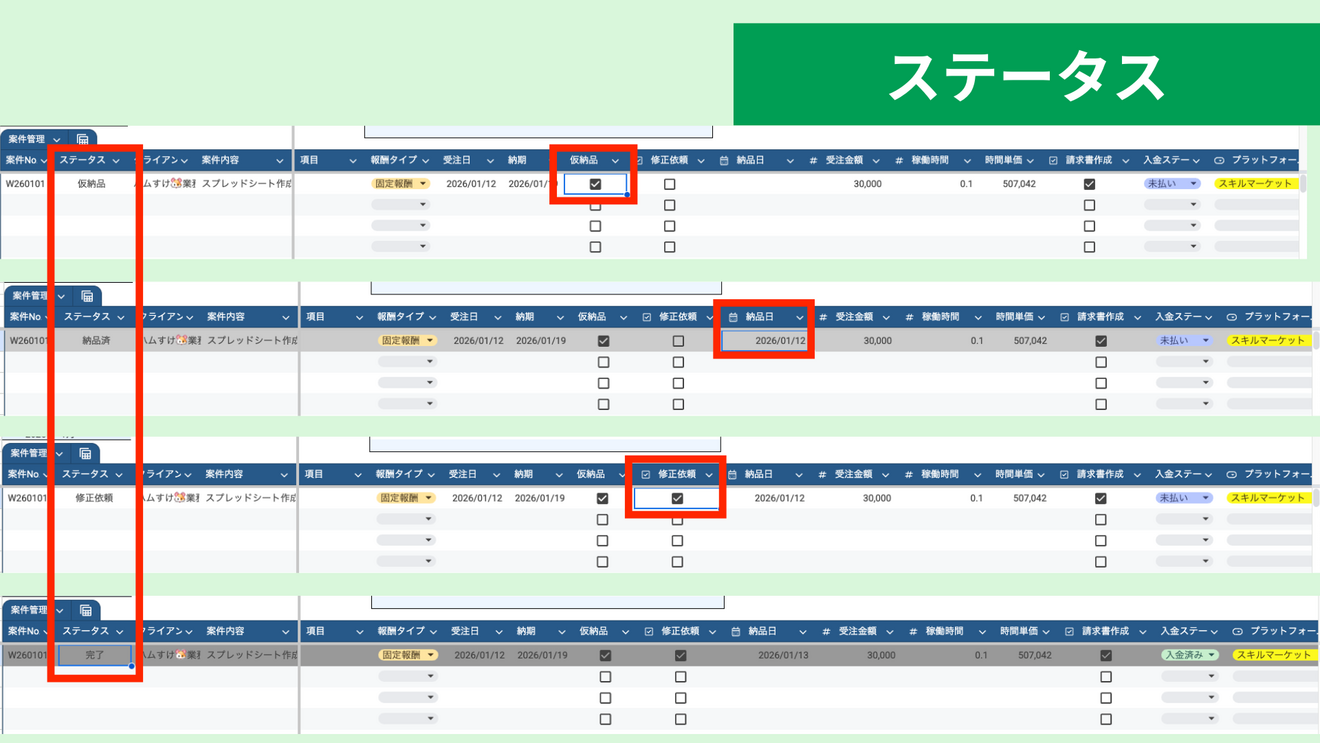Click # icon before 受注金額 in 納品済-status table
The width and height of the screenshot is (1320, 743).
823,317
